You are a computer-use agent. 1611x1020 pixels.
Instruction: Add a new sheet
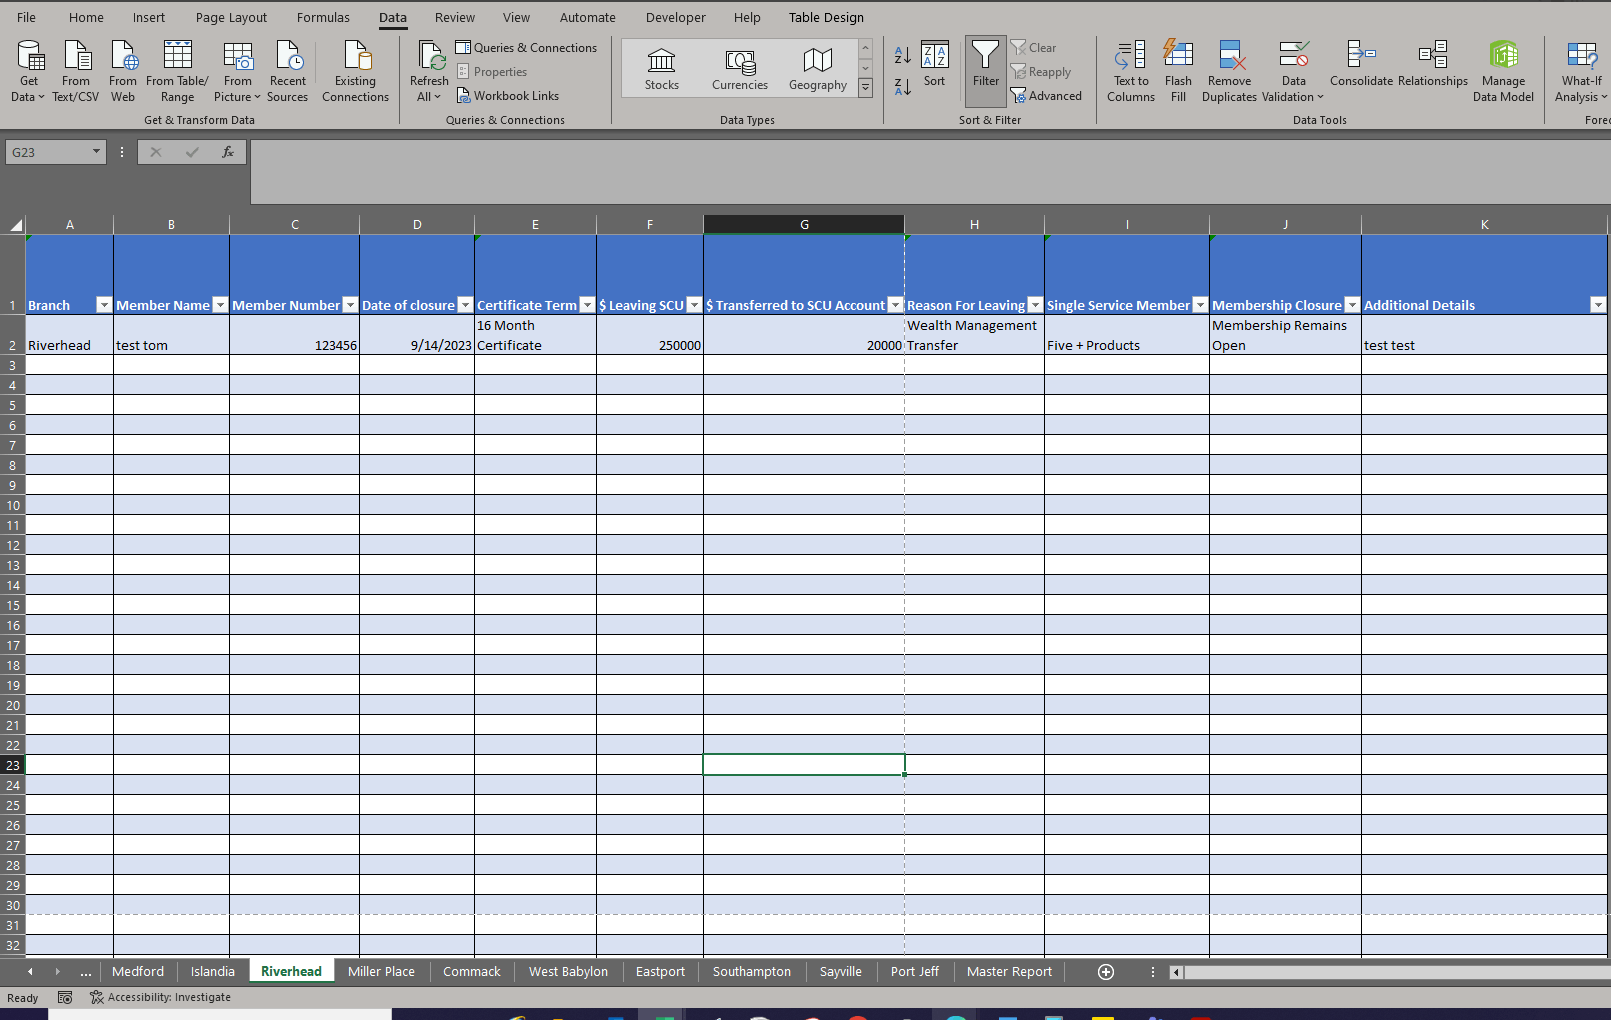tap(1106, 972)
